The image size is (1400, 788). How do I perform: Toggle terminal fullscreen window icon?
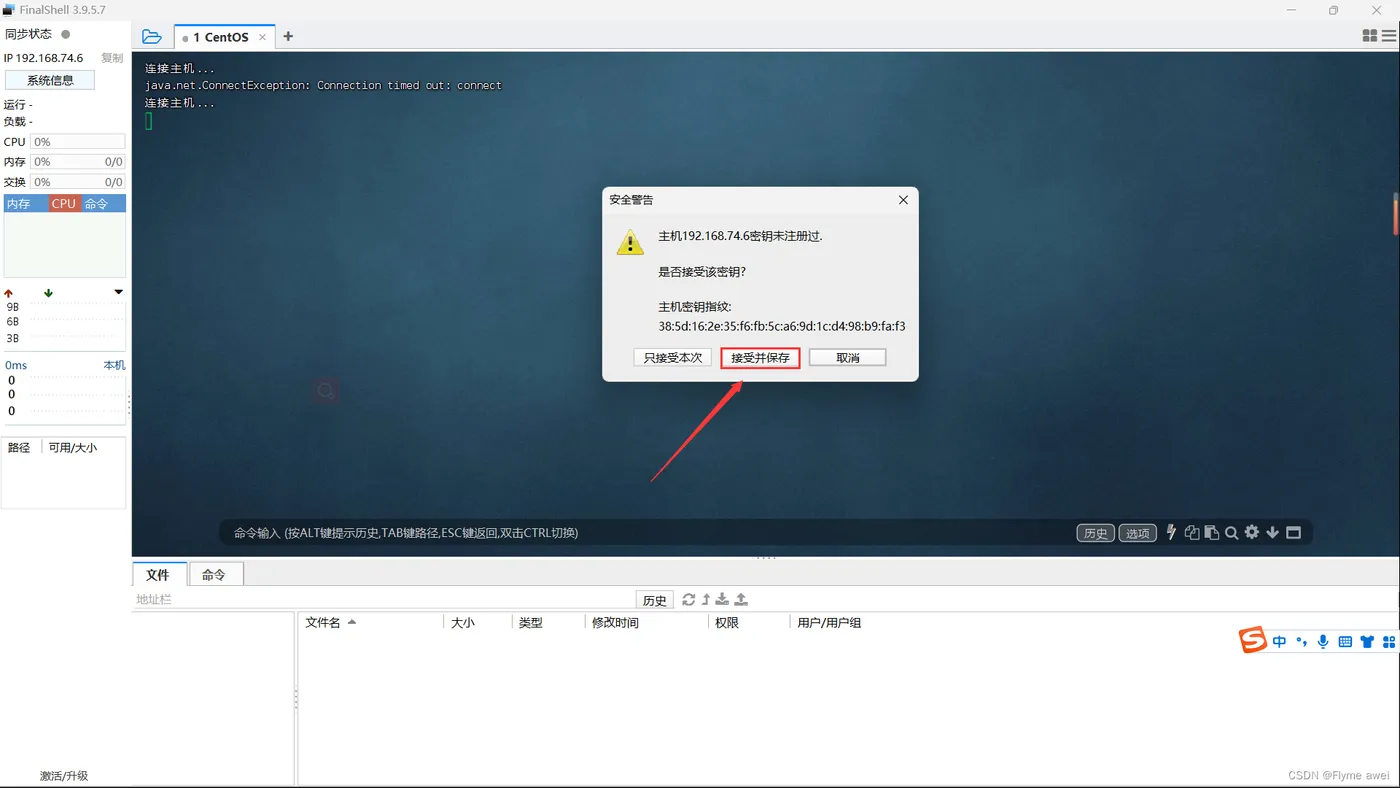(1293, 532)
